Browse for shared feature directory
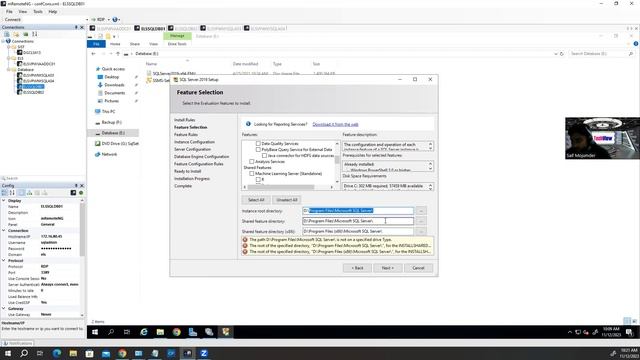The height and width of the screenshot is (360, 640). (x=421, y=221)
